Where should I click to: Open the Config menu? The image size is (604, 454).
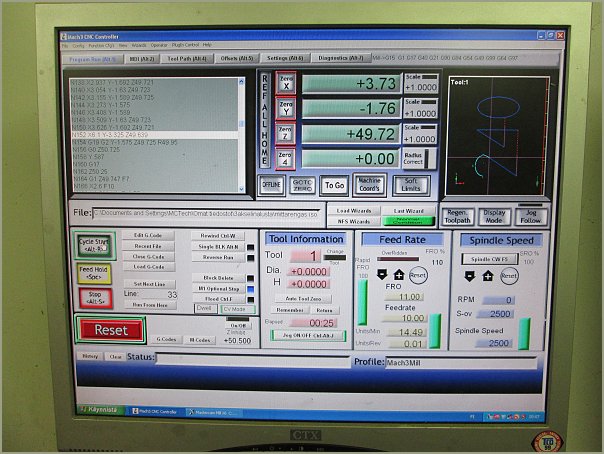(x=78, y=45)
